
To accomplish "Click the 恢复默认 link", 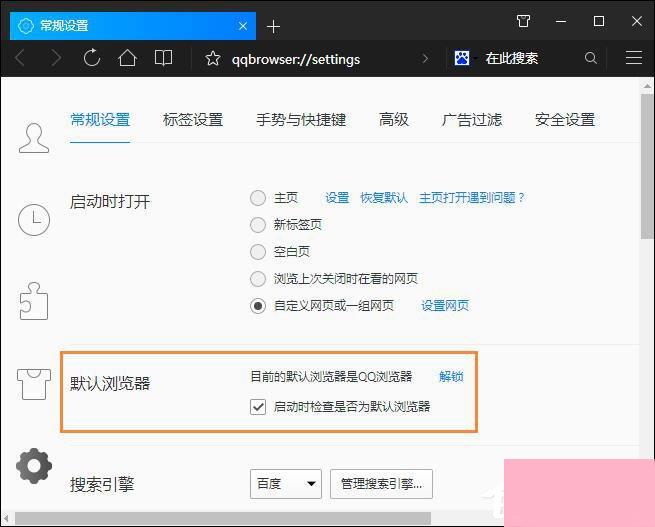I will coord(384,198).
